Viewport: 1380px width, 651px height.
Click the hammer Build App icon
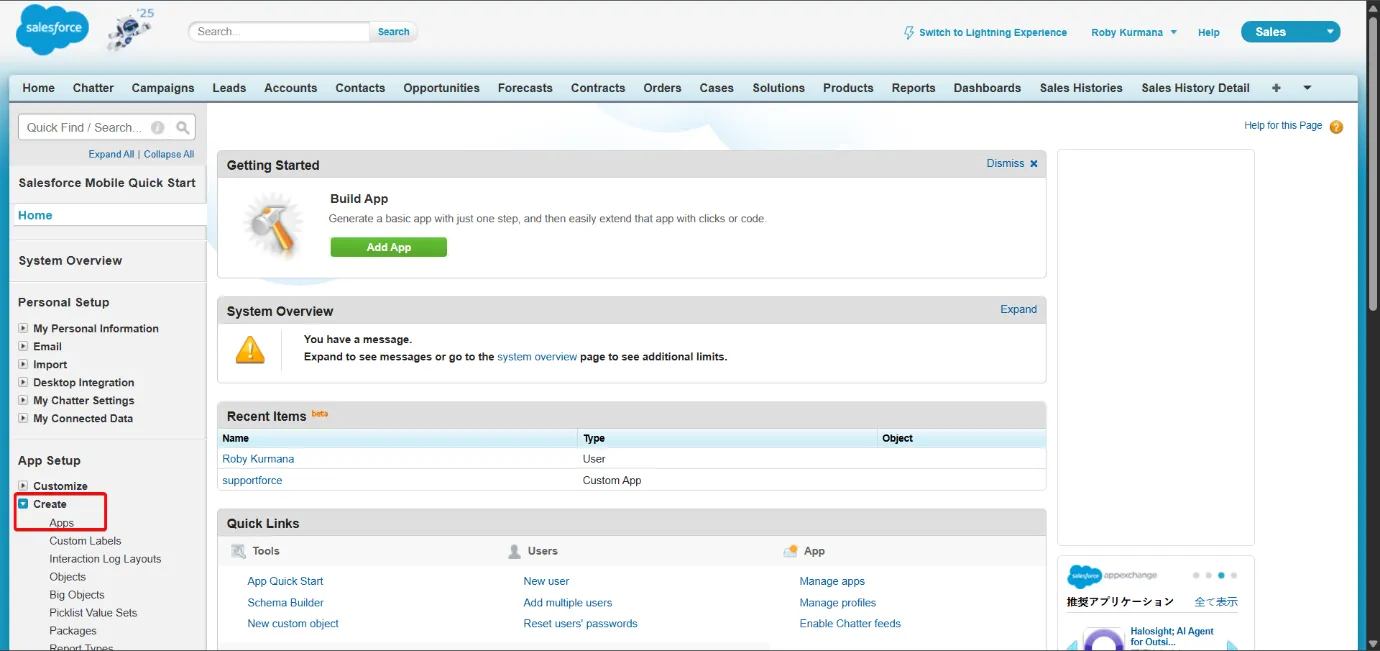pyautogui.click(x=273, y=227)
